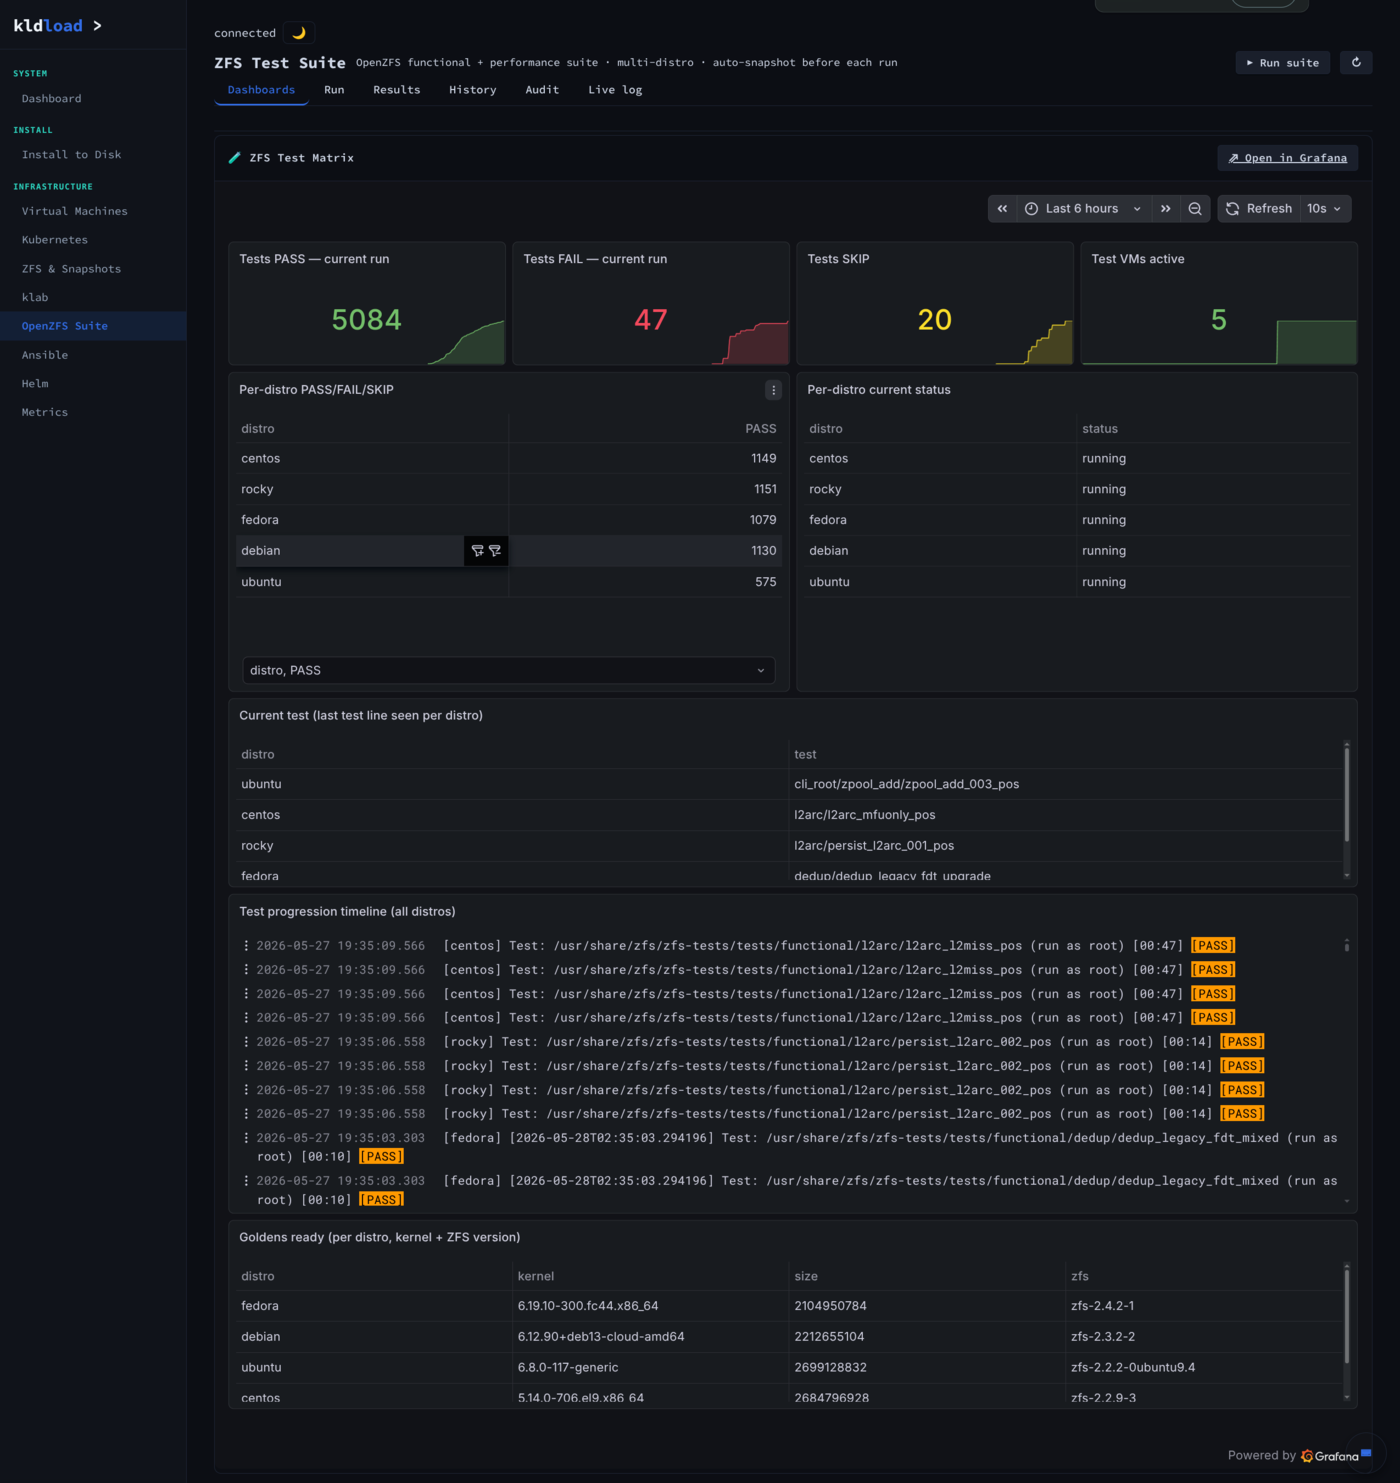Viewport: 1400px width, 1483px height.
Task: Click rocky PASS count 1151
Action: click(x=765, y=489)
